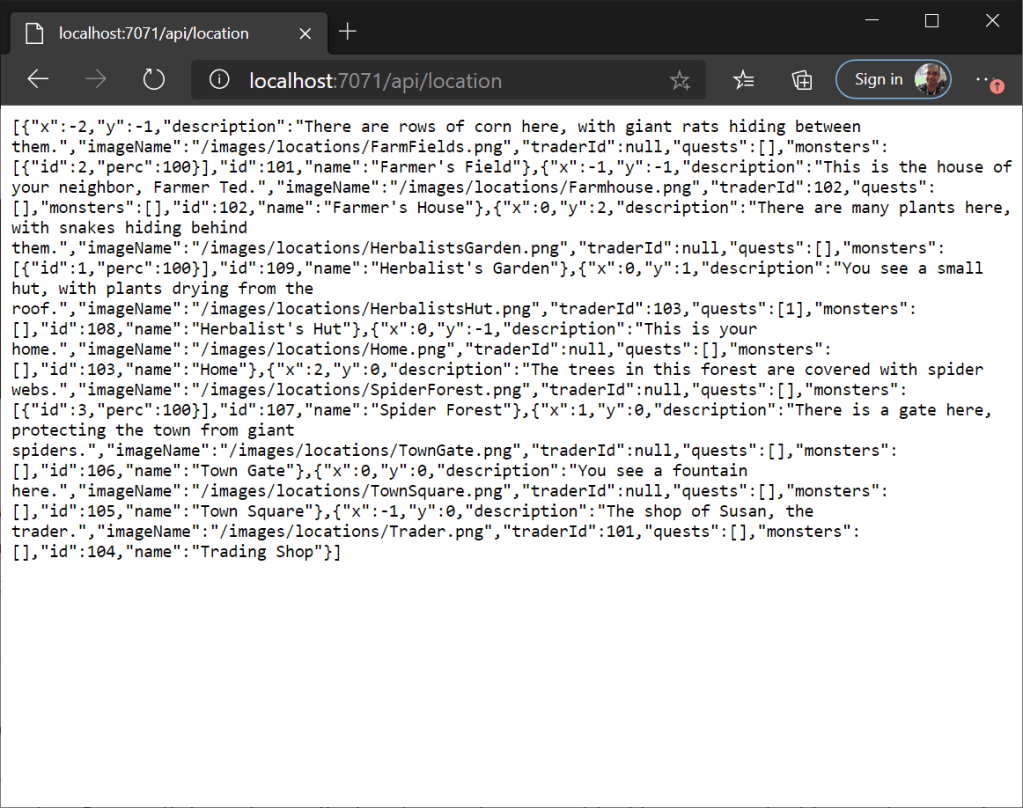Open the Settings and more menu
Image resolution: width=1023 pixels, height=808 pixels.
tap(988, 80)
